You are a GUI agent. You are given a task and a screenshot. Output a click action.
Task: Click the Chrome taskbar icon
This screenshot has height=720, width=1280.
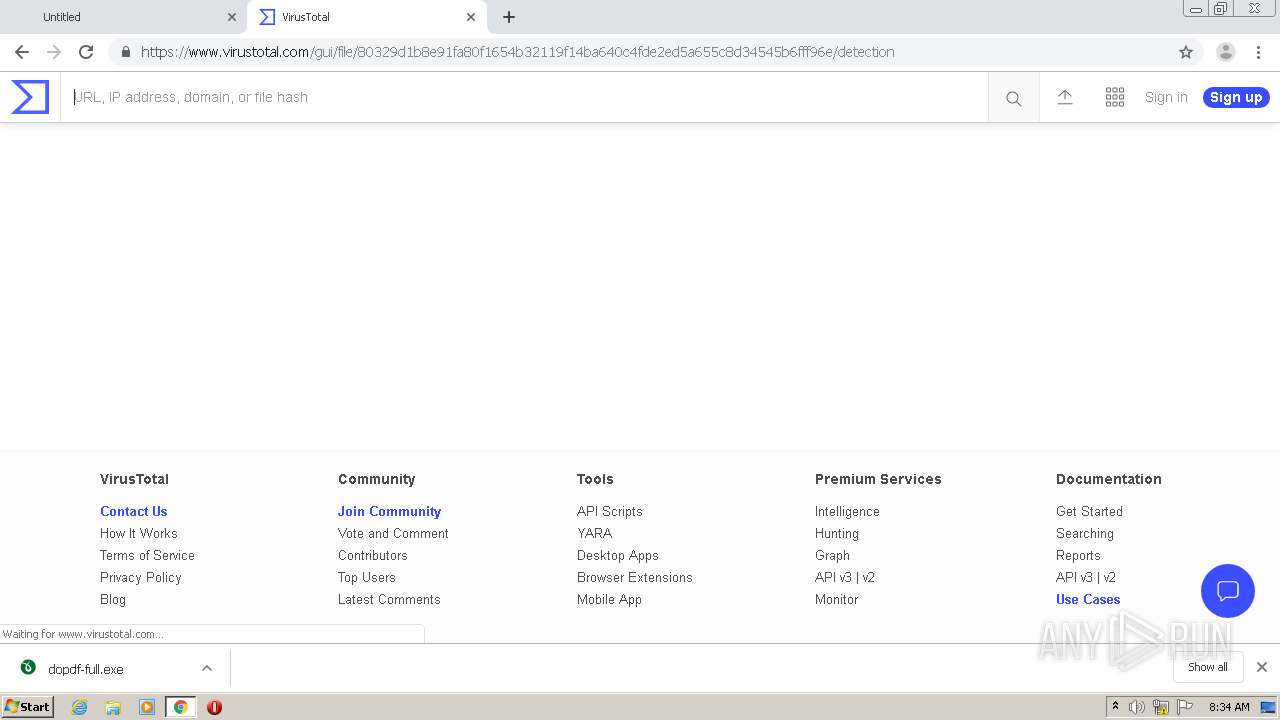(x=180, y=707)
